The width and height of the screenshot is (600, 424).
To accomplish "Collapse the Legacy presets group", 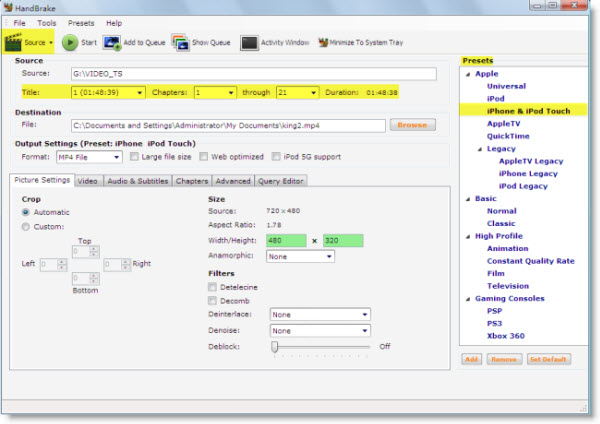I will (x=480, y=149).
